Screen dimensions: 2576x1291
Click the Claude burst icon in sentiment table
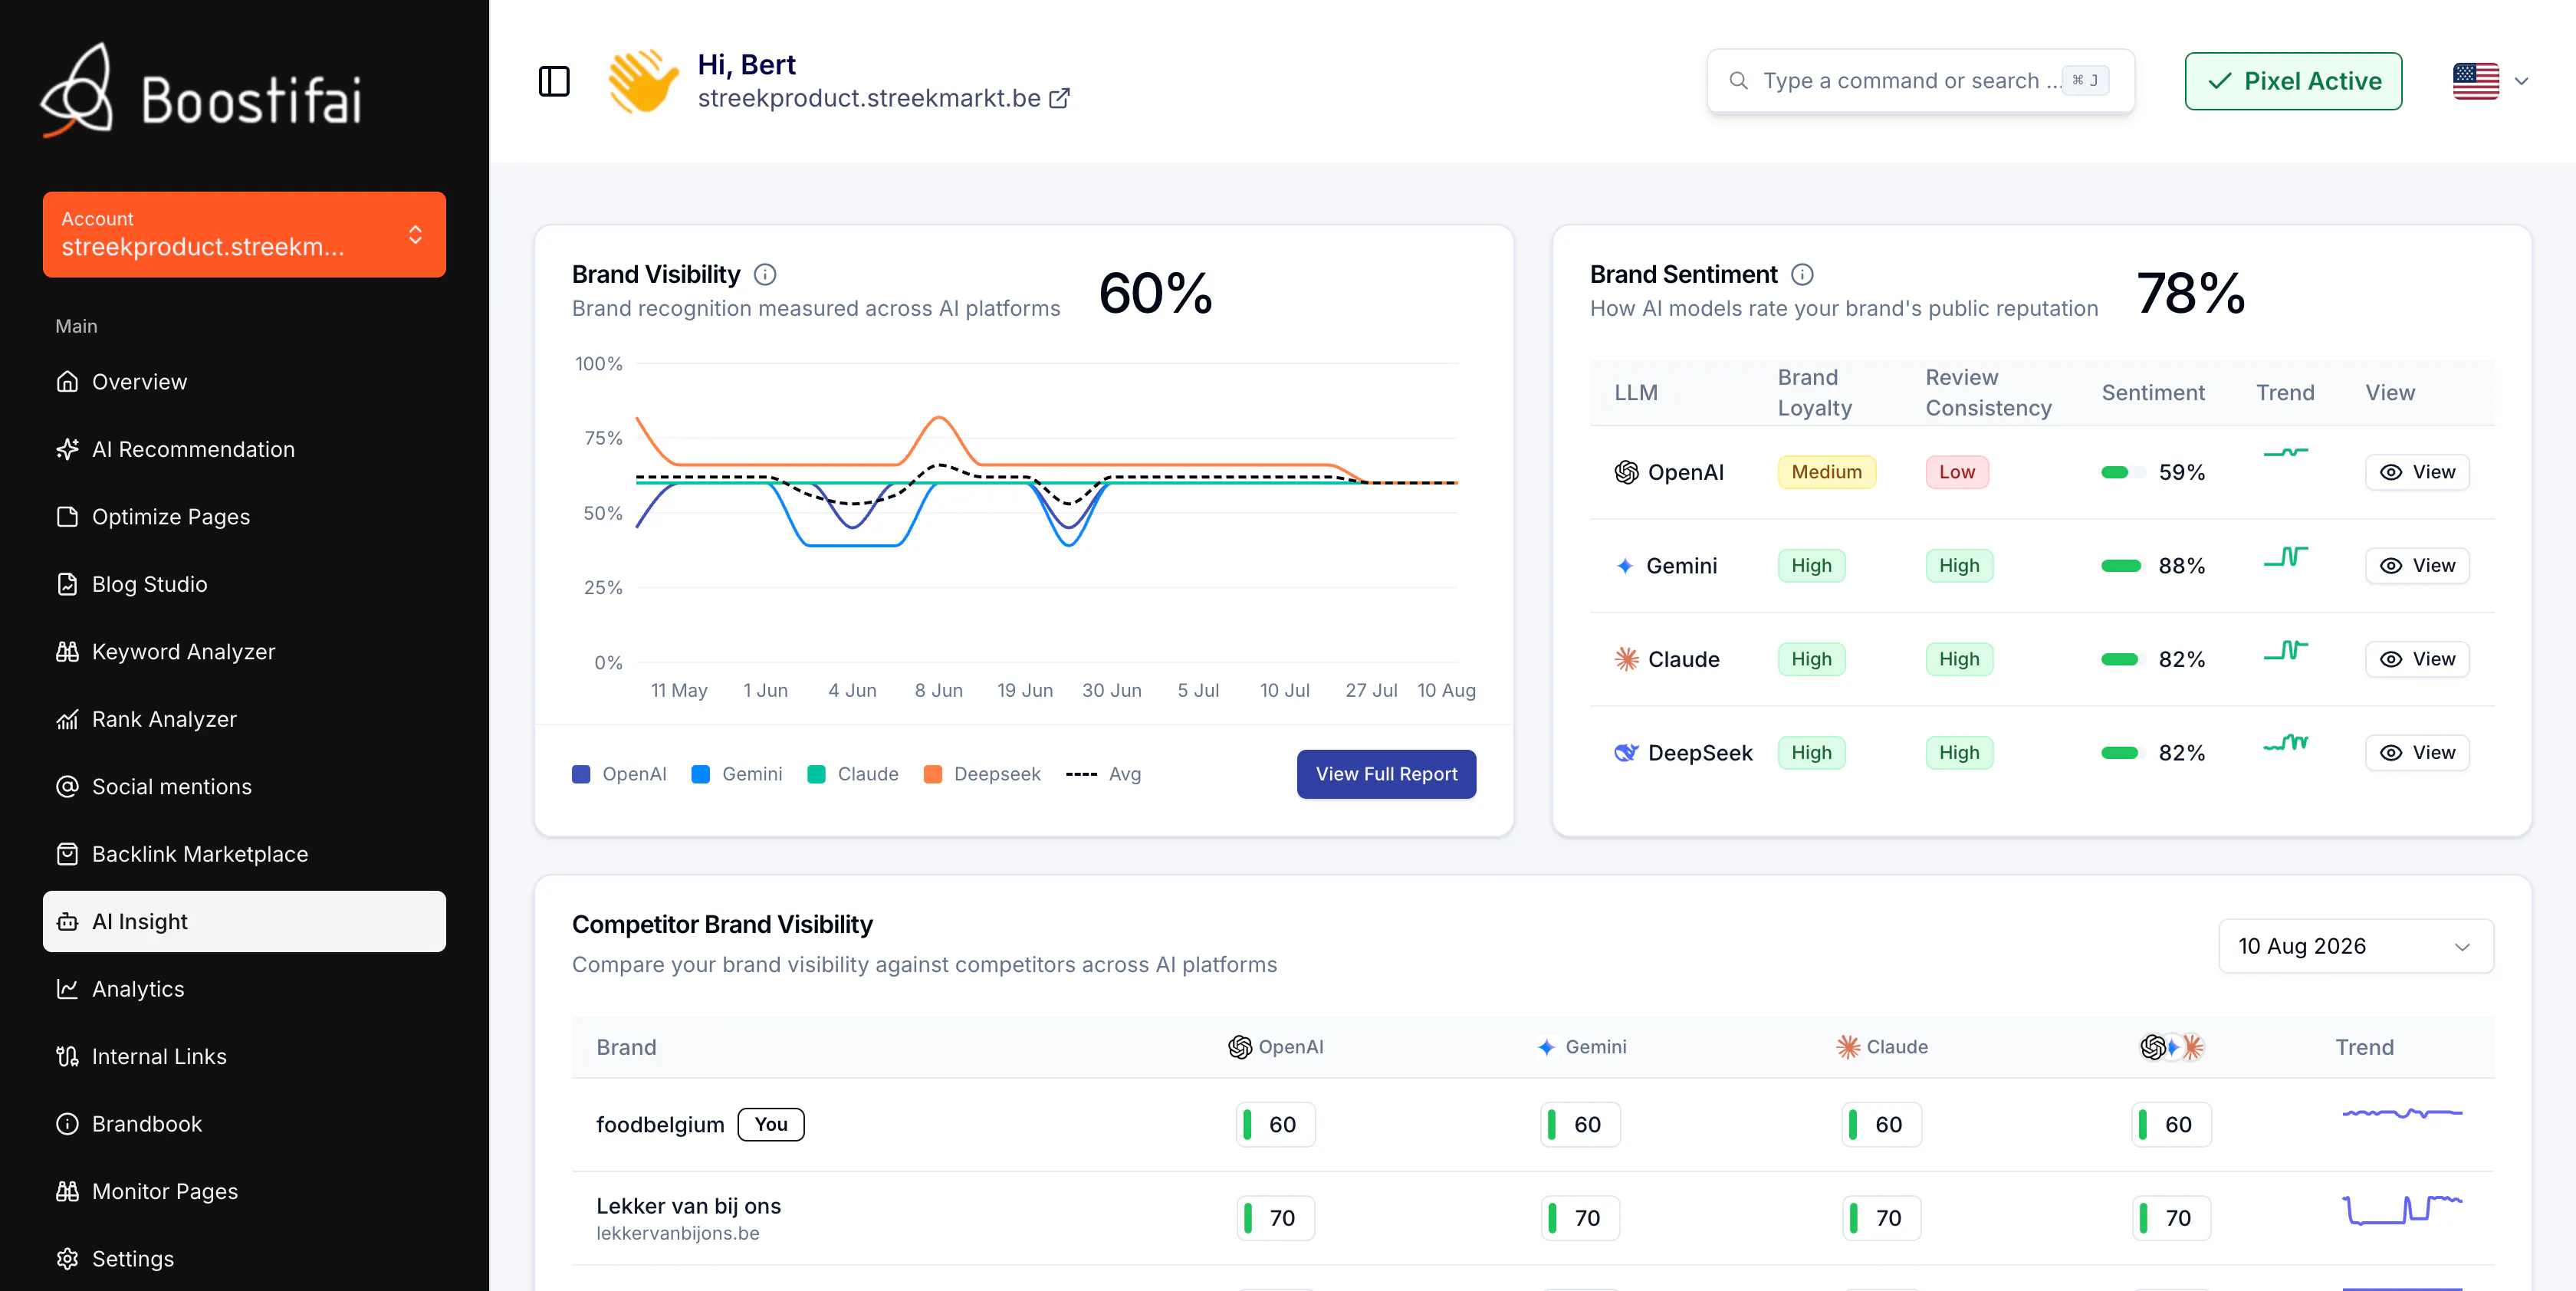pyautogui.click(x=1627, y=659)
